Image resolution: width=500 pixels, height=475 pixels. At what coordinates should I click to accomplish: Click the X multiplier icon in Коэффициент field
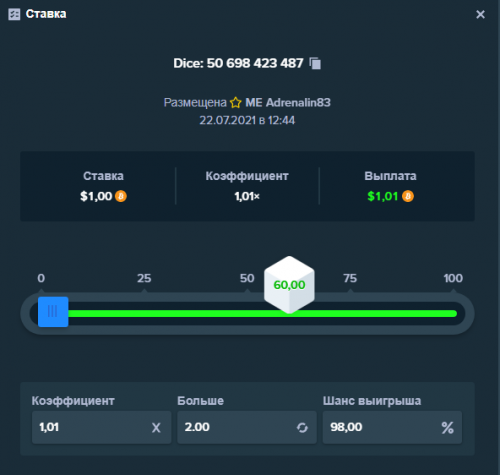(156, 428)
